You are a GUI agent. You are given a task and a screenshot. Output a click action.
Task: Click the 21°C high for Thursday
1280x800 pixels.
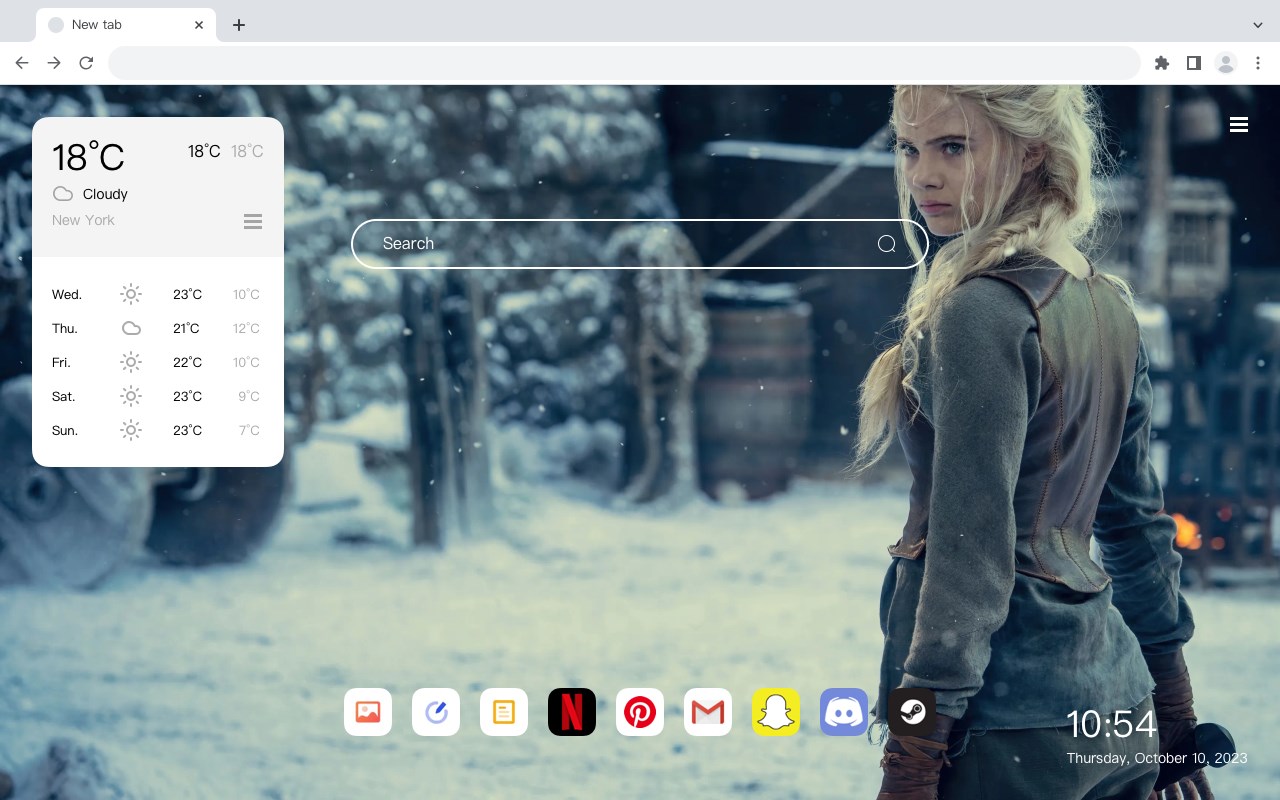click(x=186, y=329)
